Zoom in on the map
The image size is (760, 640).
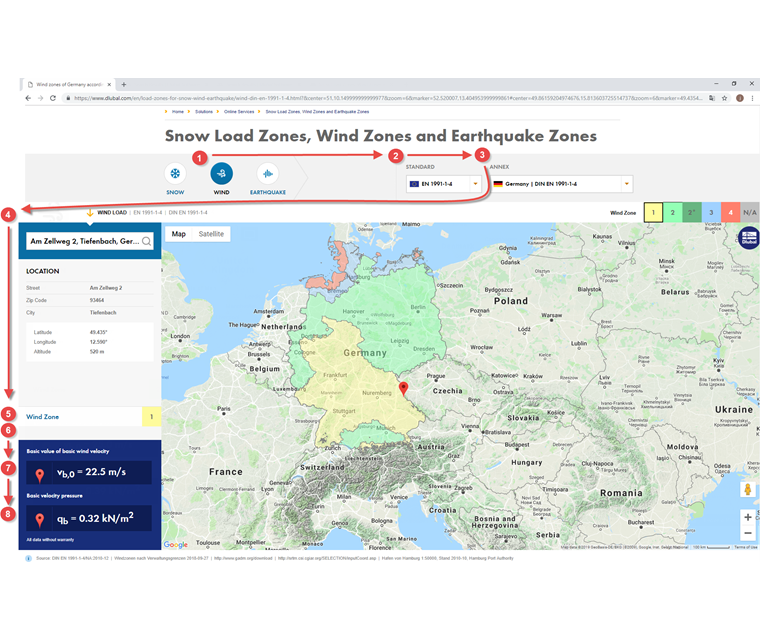click(748, 517)
